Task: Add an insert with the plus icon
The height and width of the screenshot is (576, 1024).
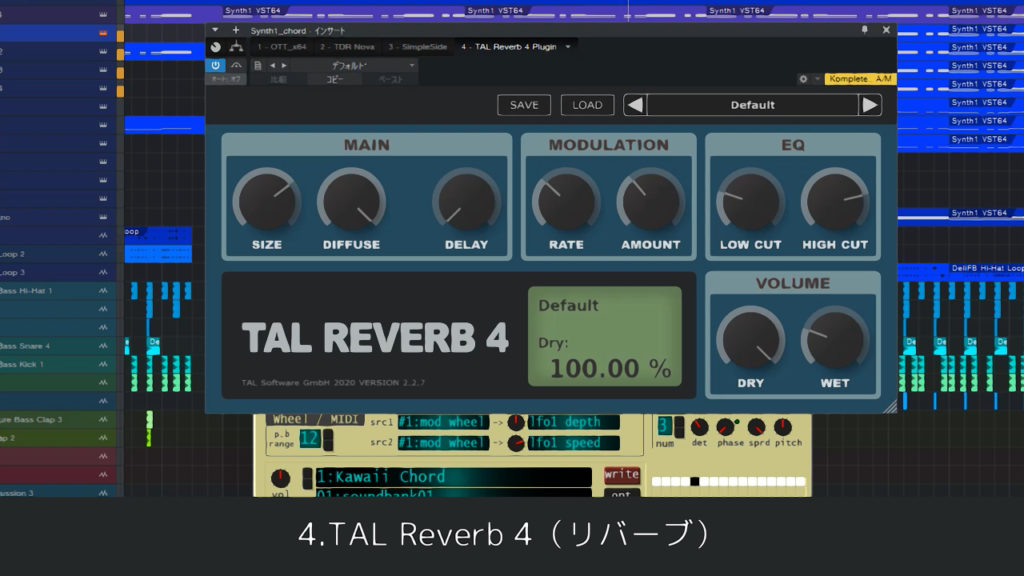Action: tap(236, 30)
